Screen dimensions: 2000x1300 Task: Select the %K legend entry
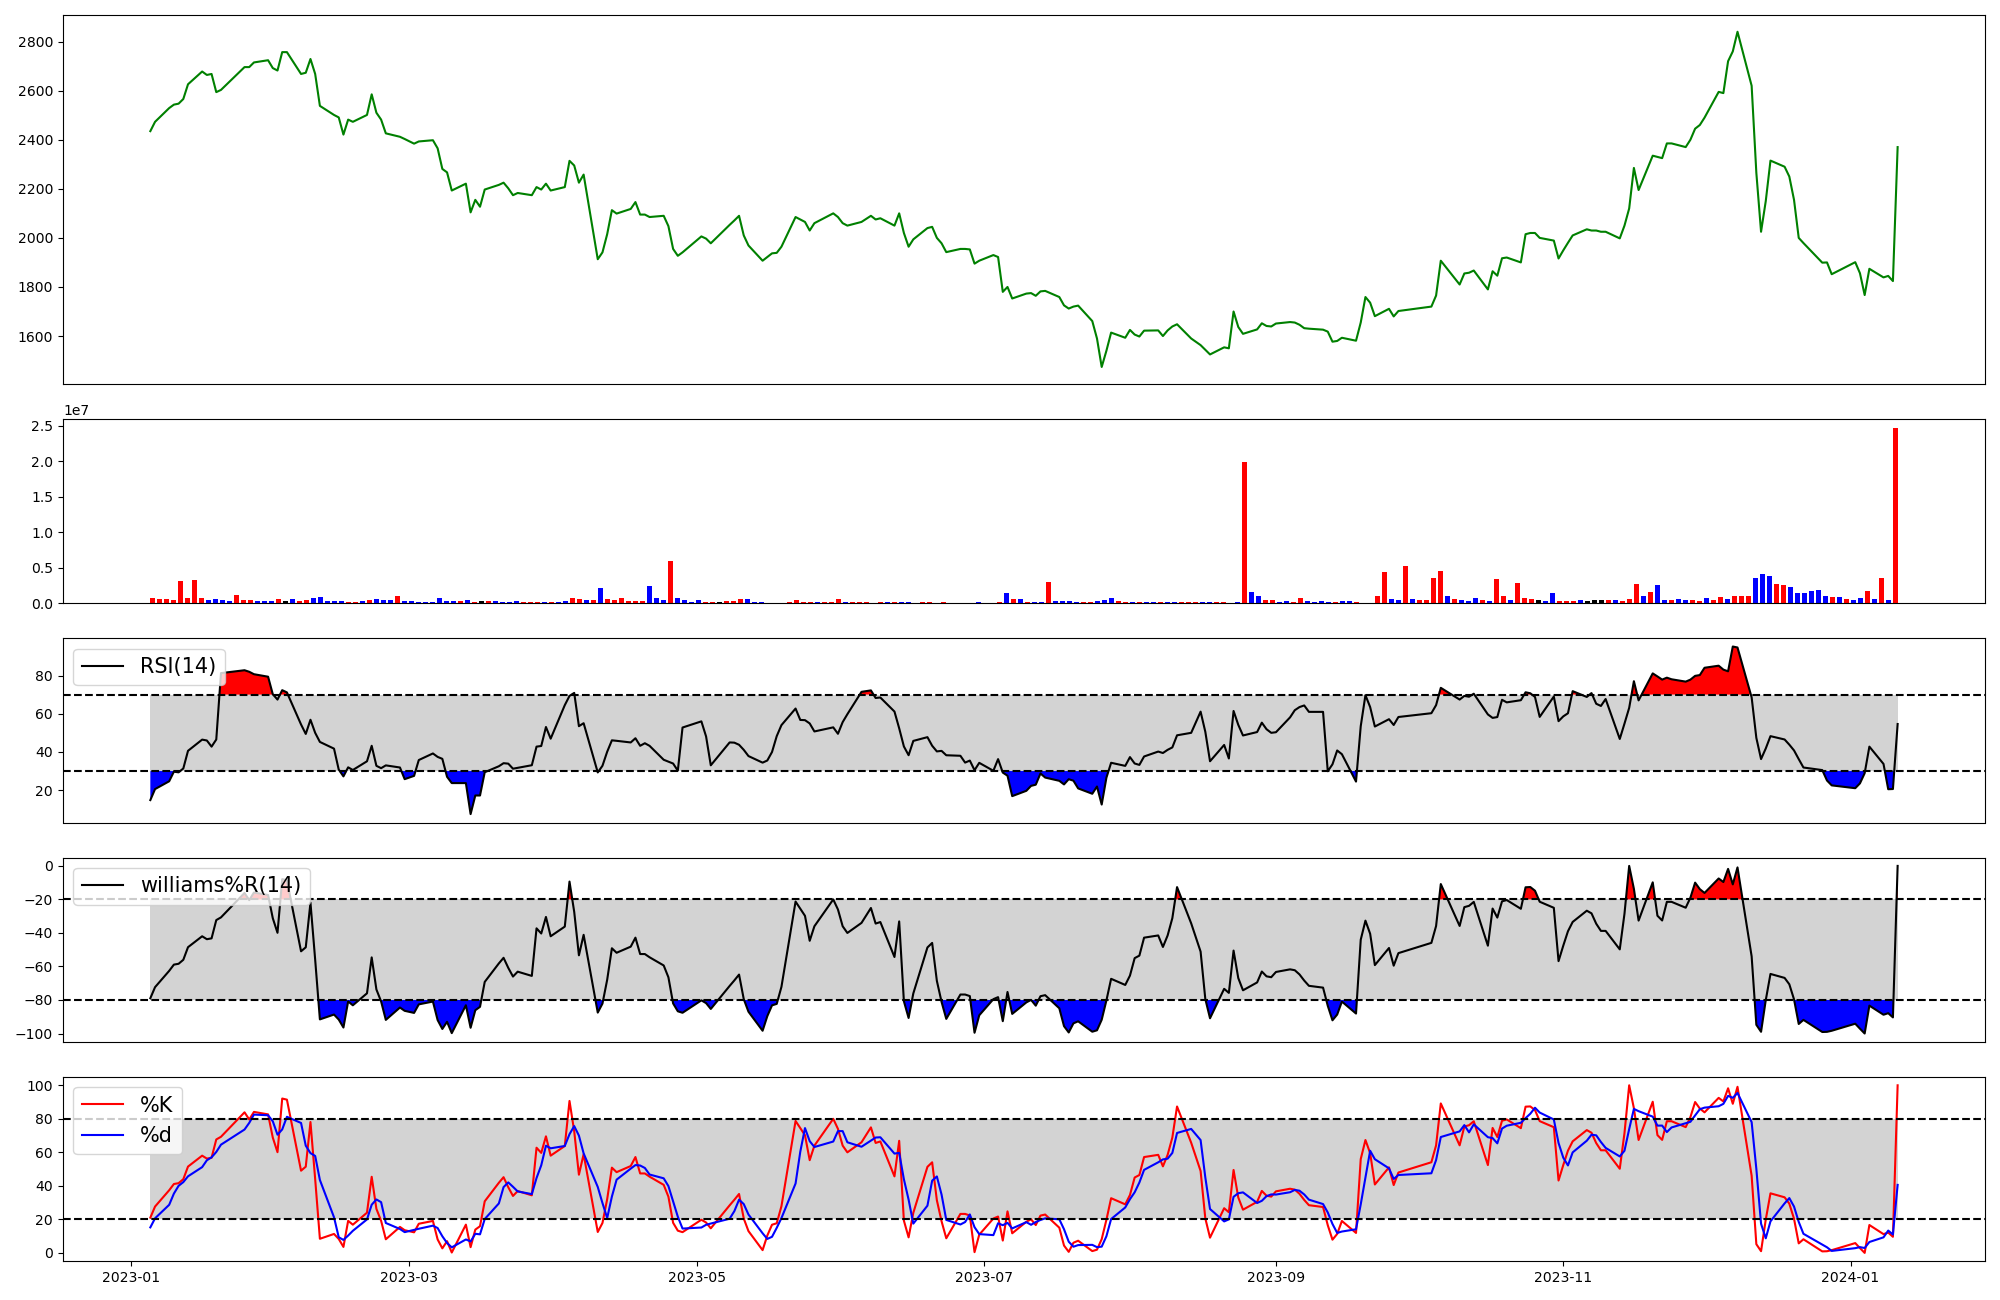click(156, 1105)
